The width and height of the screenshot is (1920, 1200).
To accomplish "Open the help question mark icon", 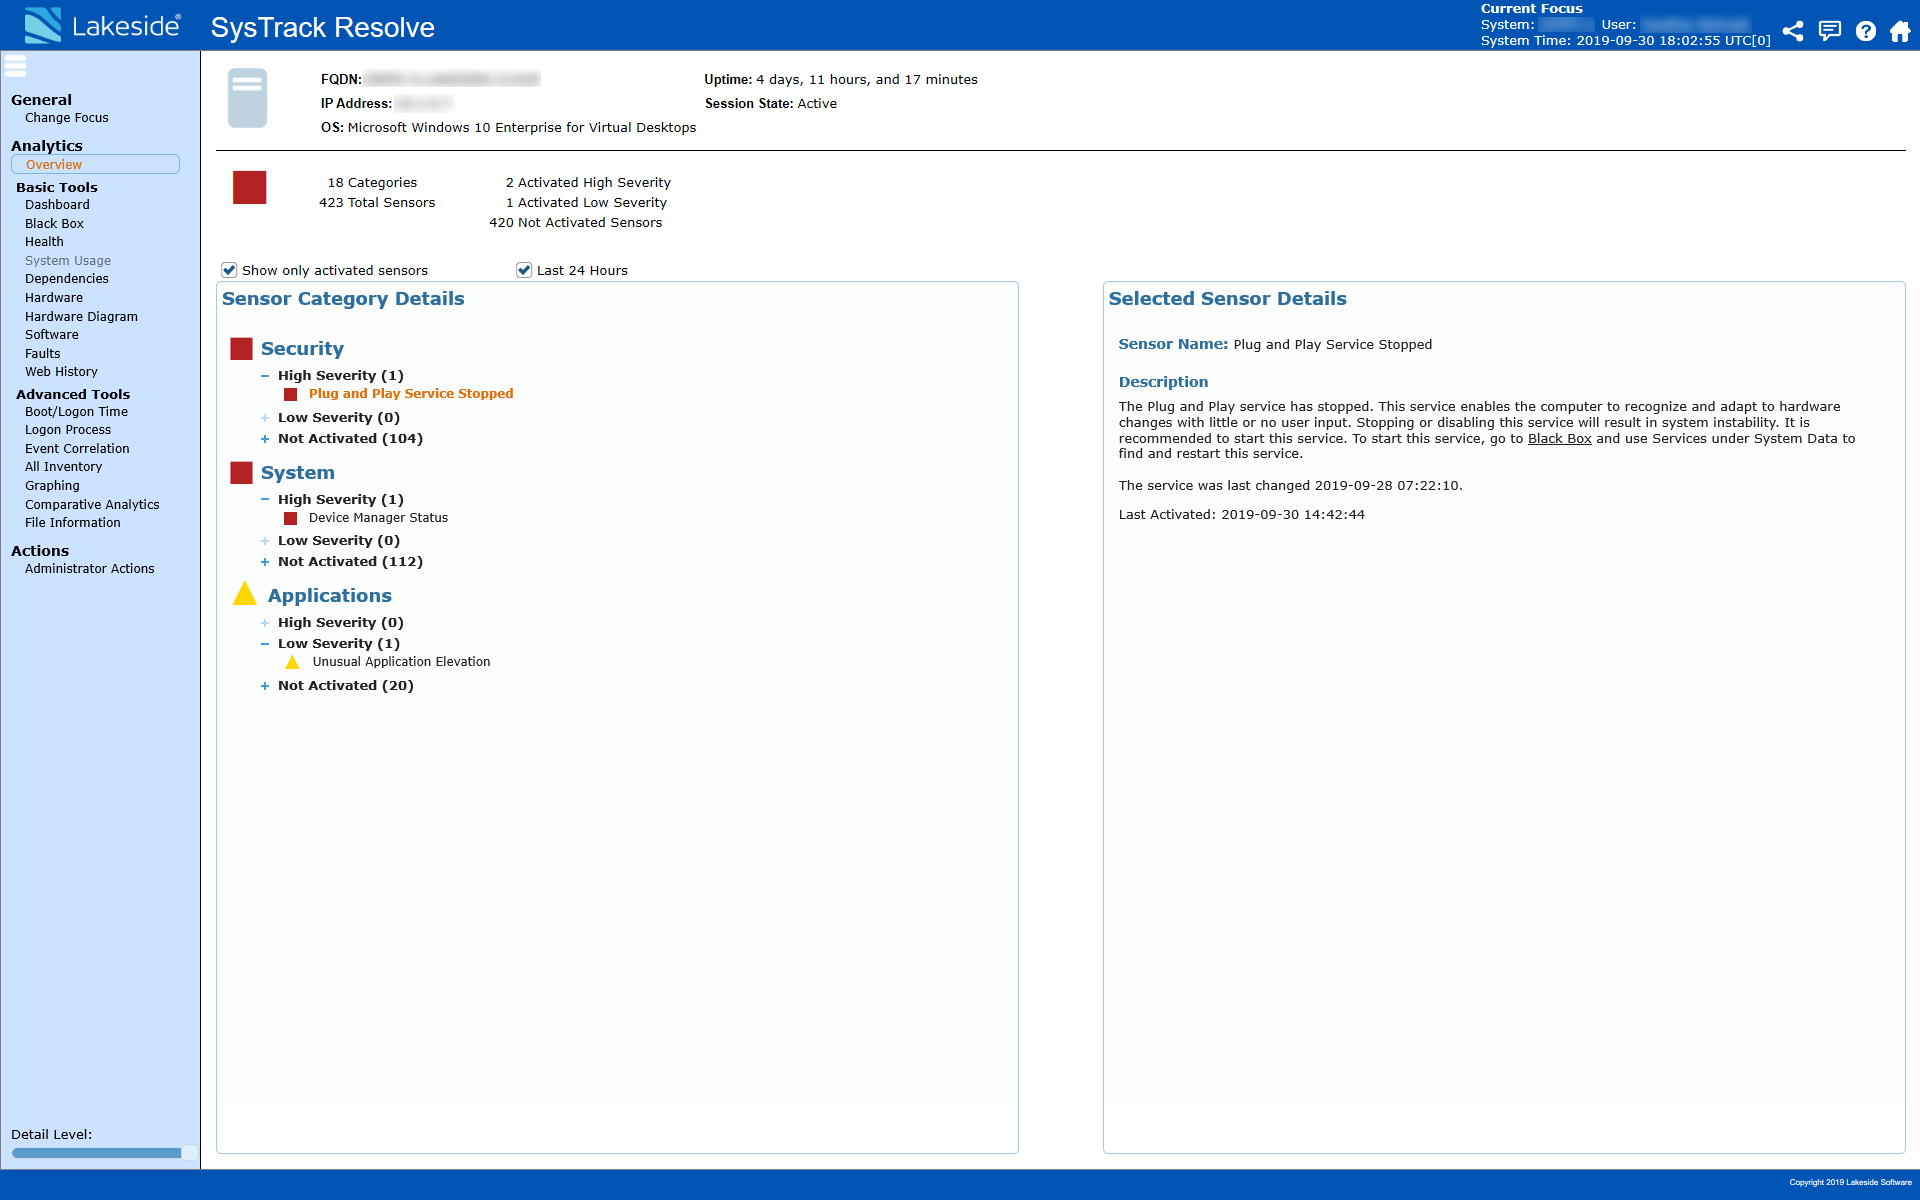I will click(1865, 31).
